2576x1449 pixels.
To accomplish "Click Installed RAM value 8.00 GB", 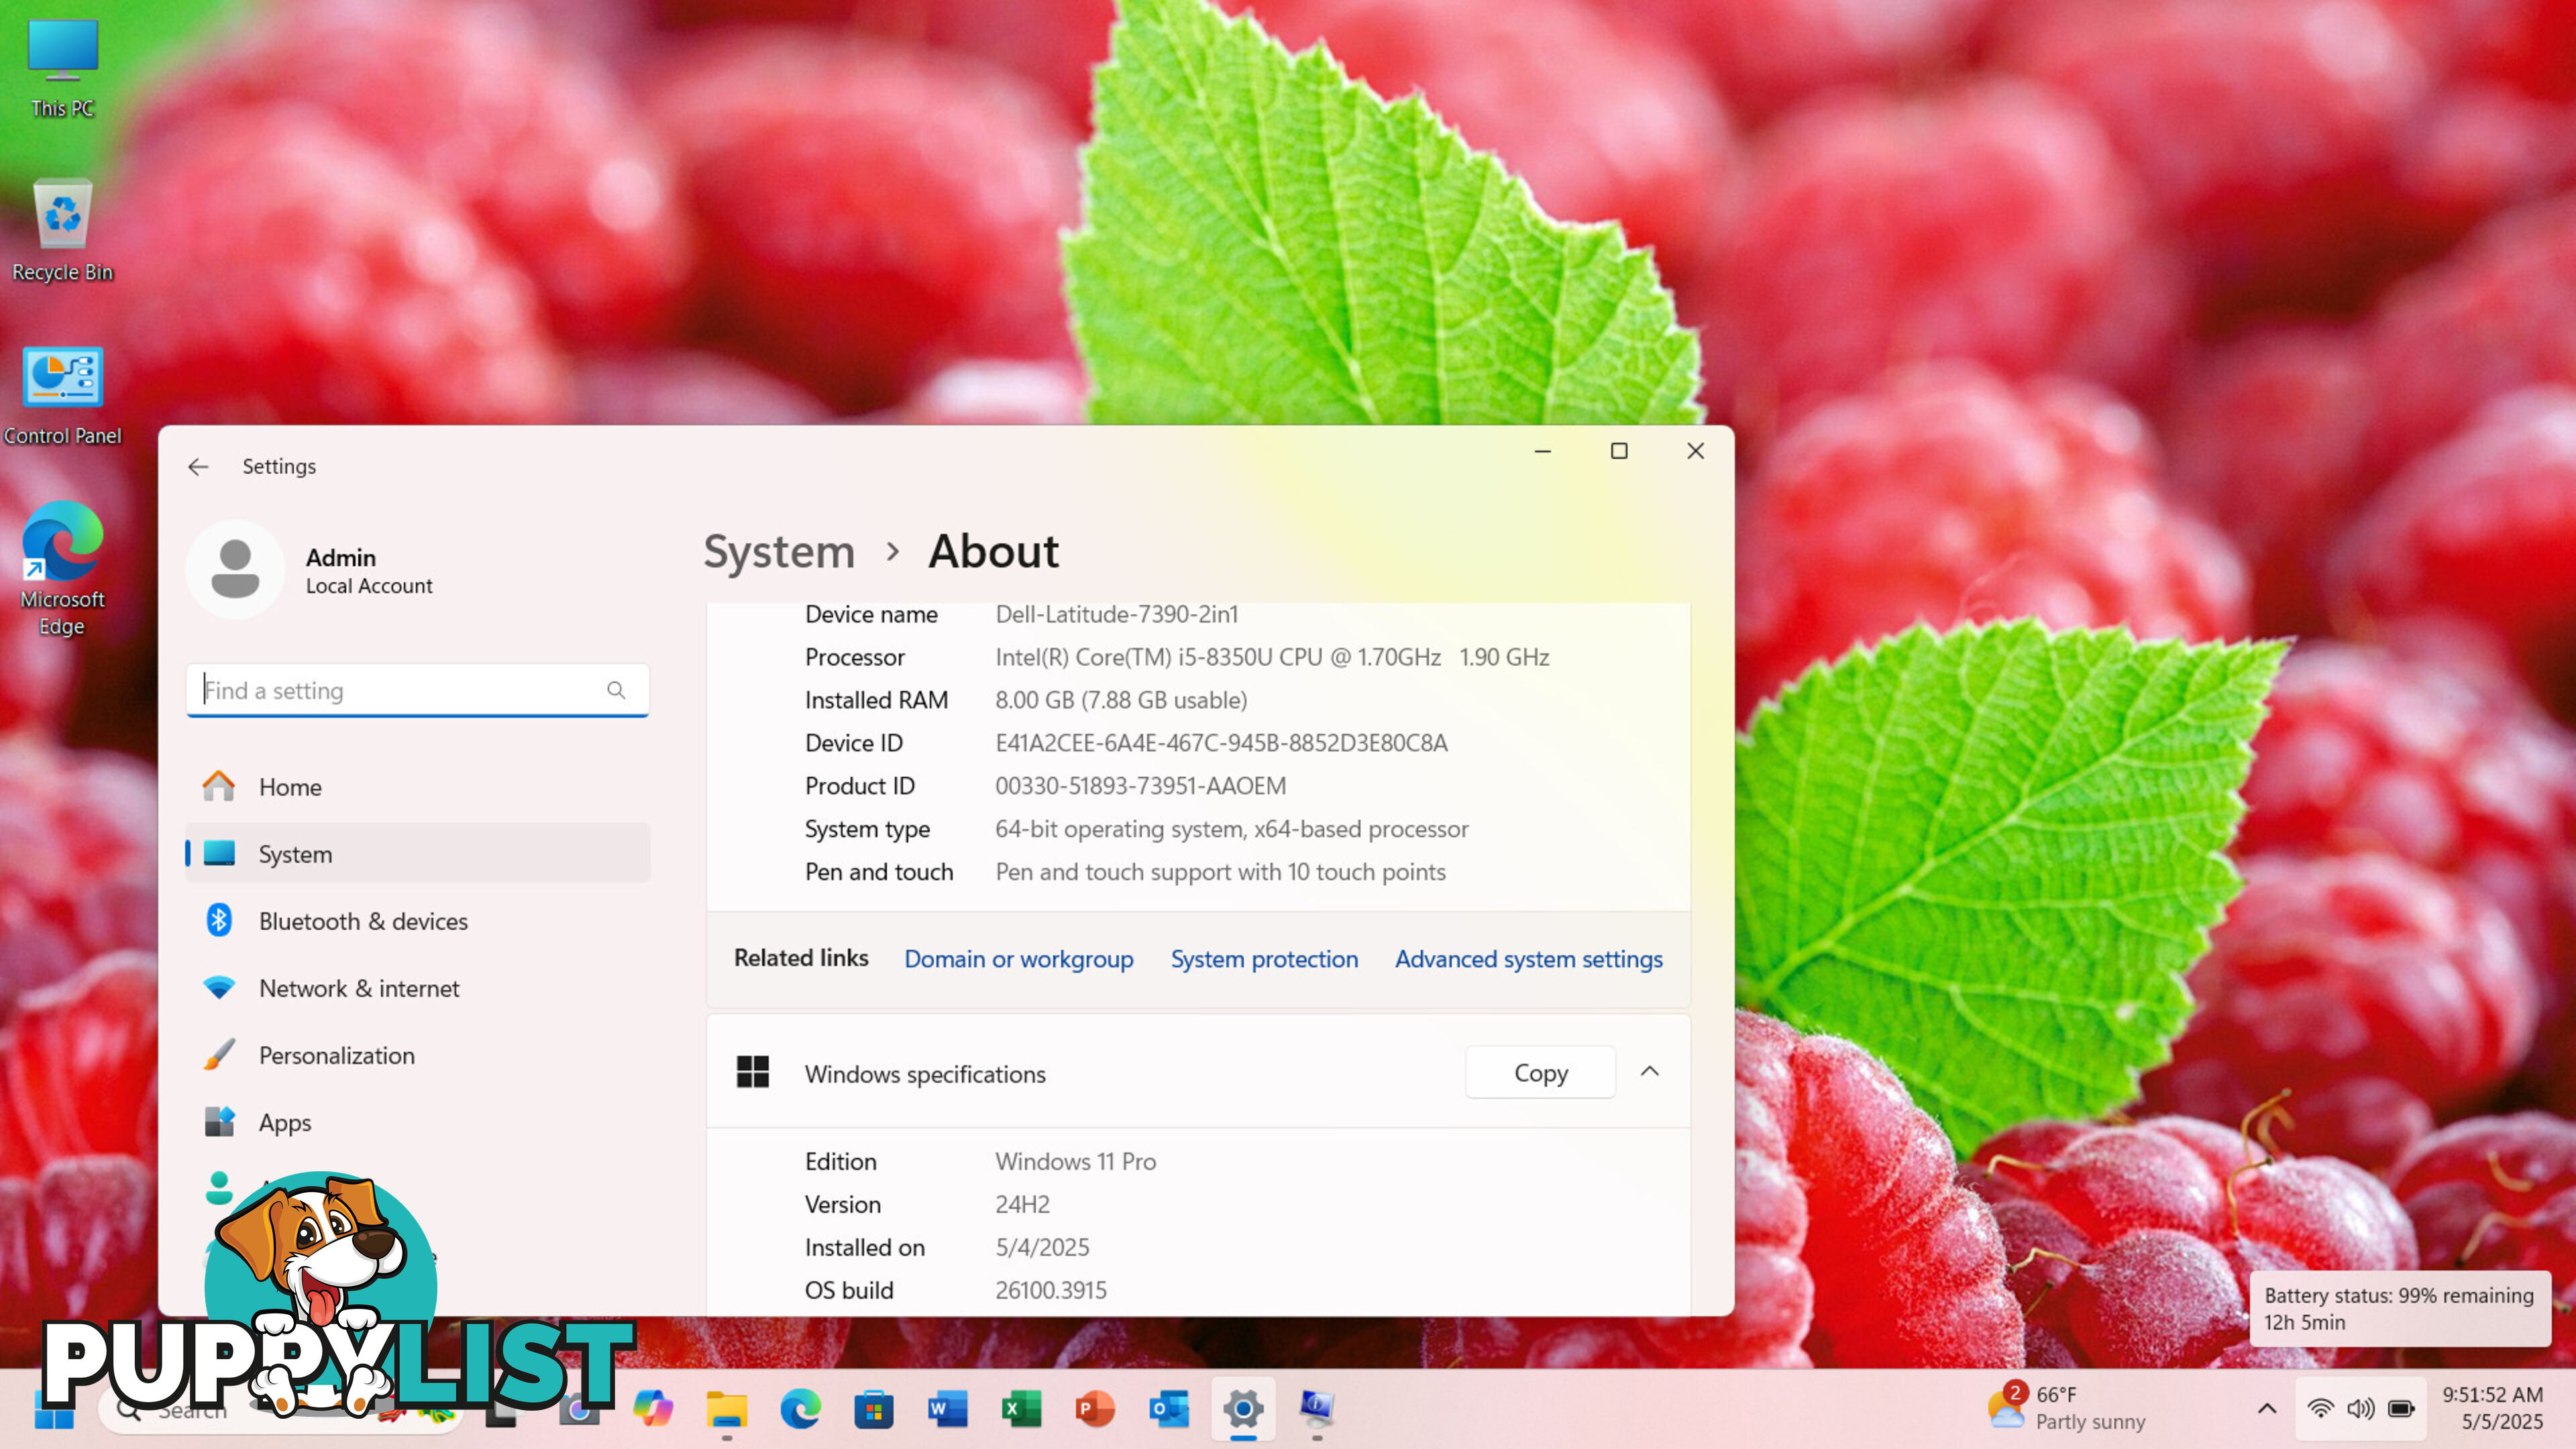I will pos(1121,700).
